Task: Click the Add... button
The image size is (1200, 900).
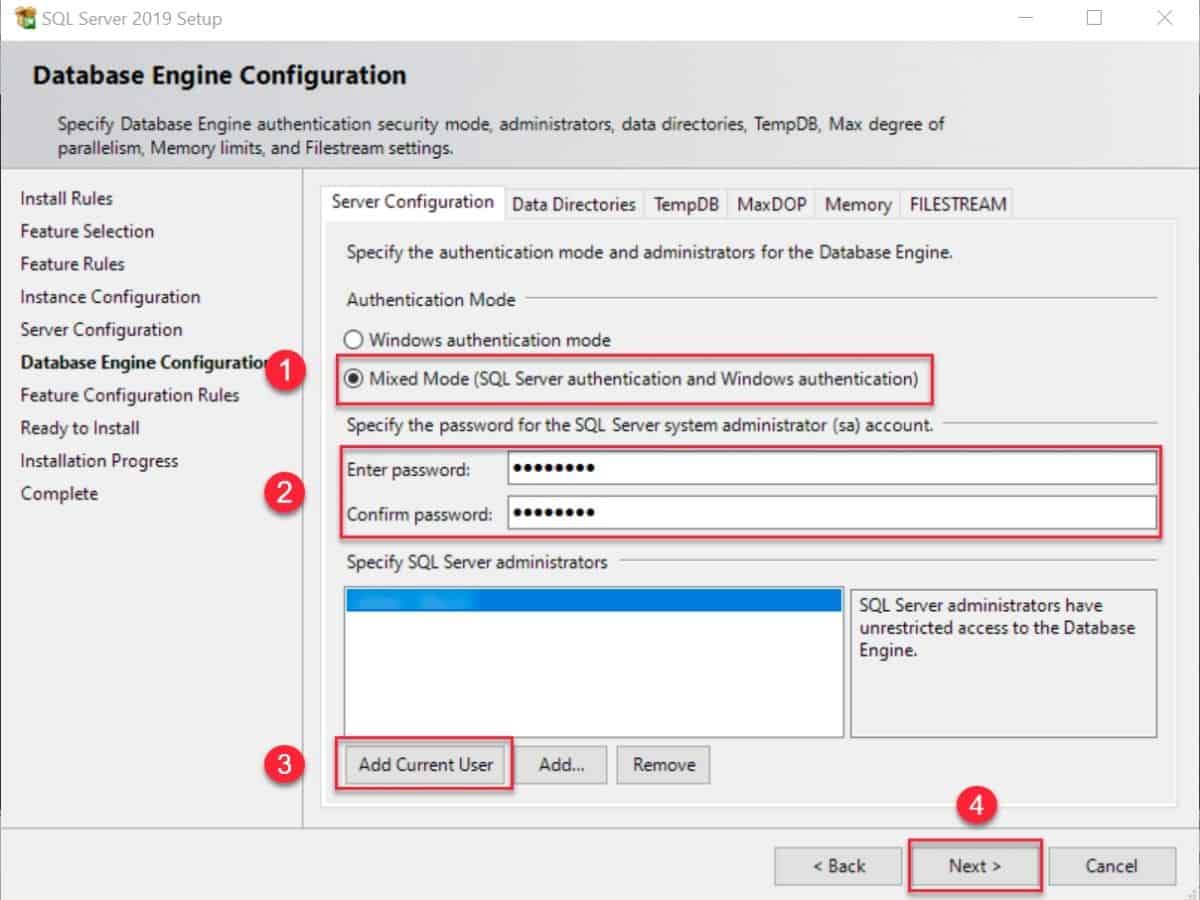Action: point(561,765)
